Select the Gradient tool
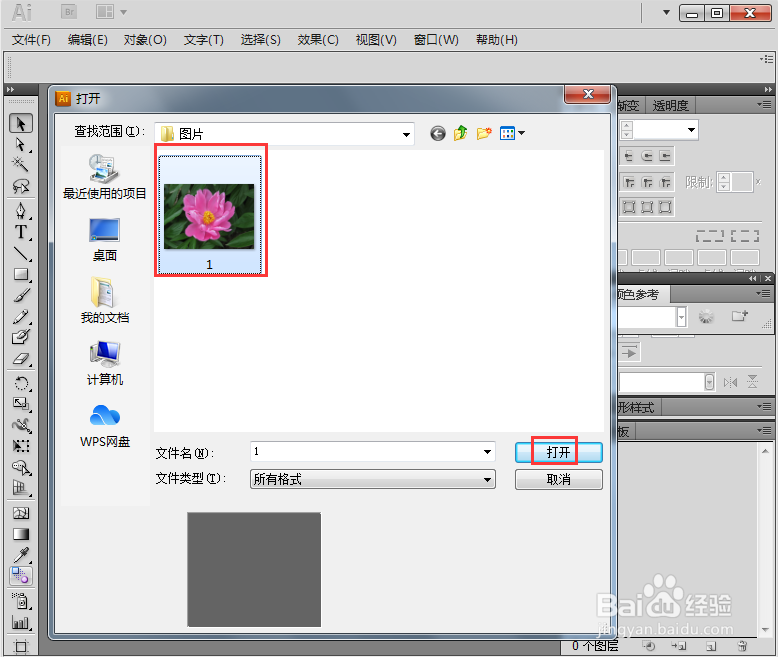 [x=21, y=534]
